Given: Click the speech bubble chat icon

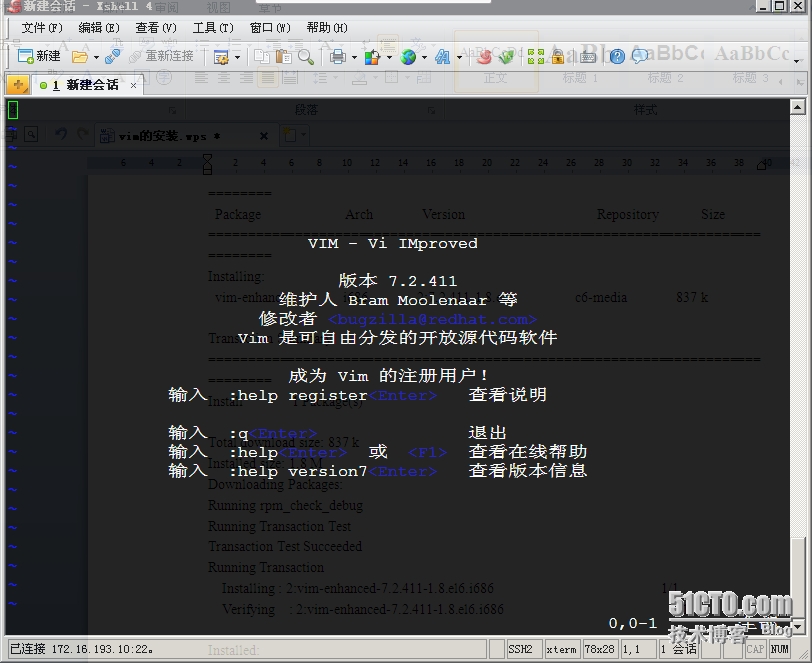Looking at the screenshot, I should click(x=640, y=56).
